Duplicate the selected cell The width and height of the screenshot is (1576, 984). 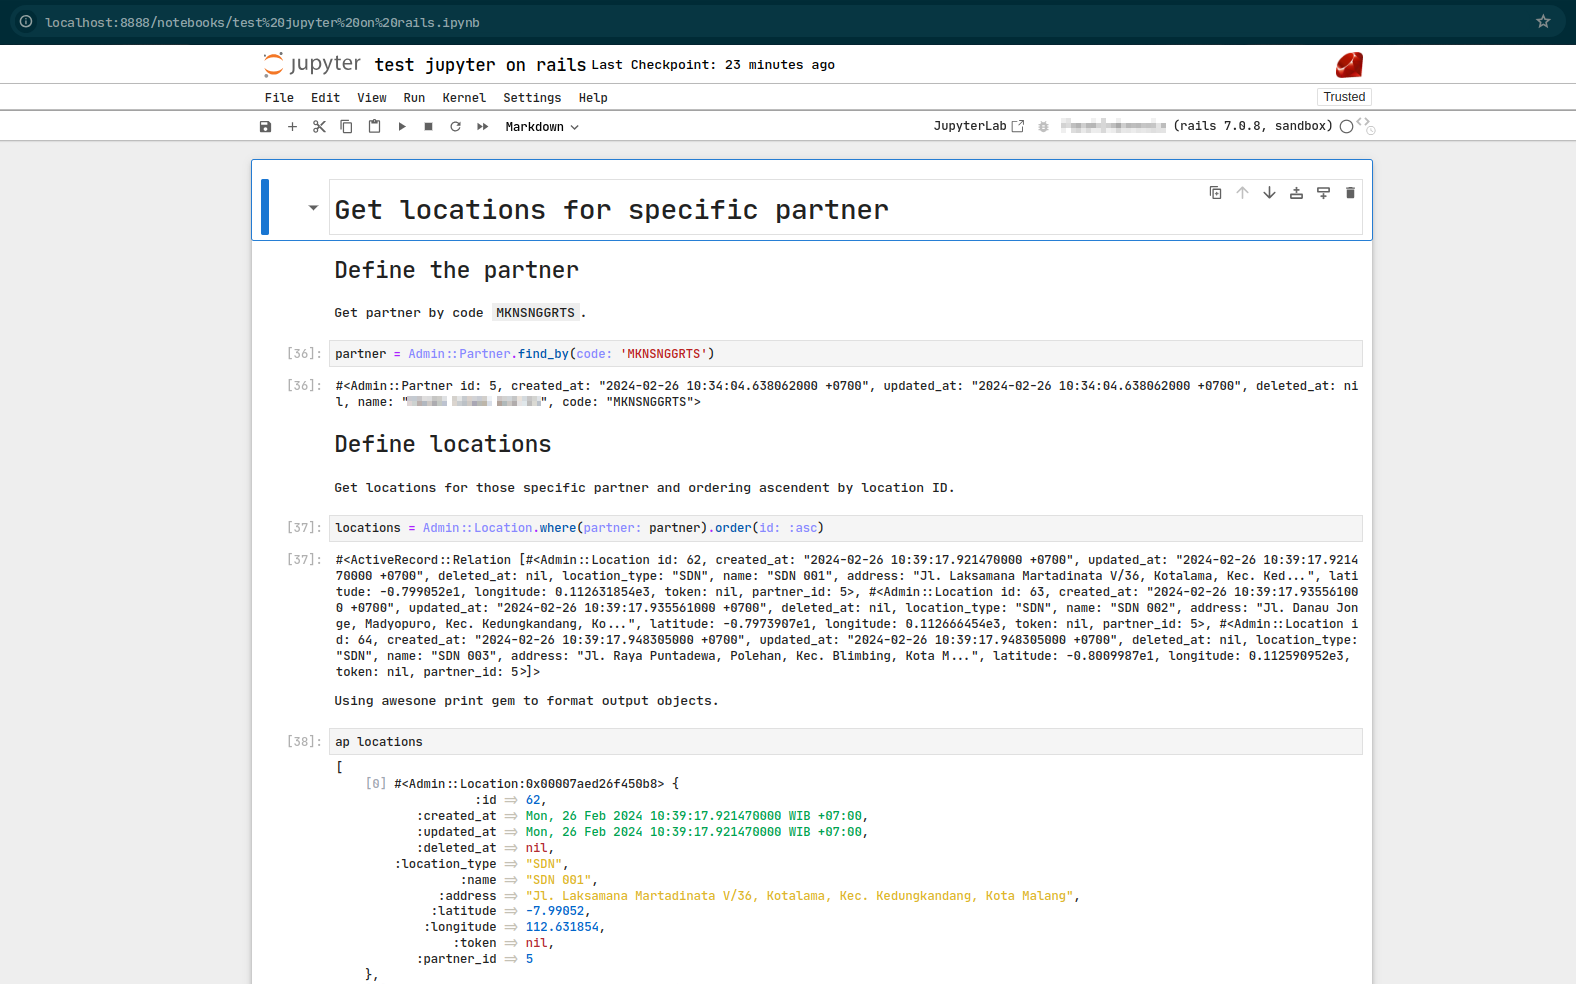pyautogui.click(x=1215, y=193)
